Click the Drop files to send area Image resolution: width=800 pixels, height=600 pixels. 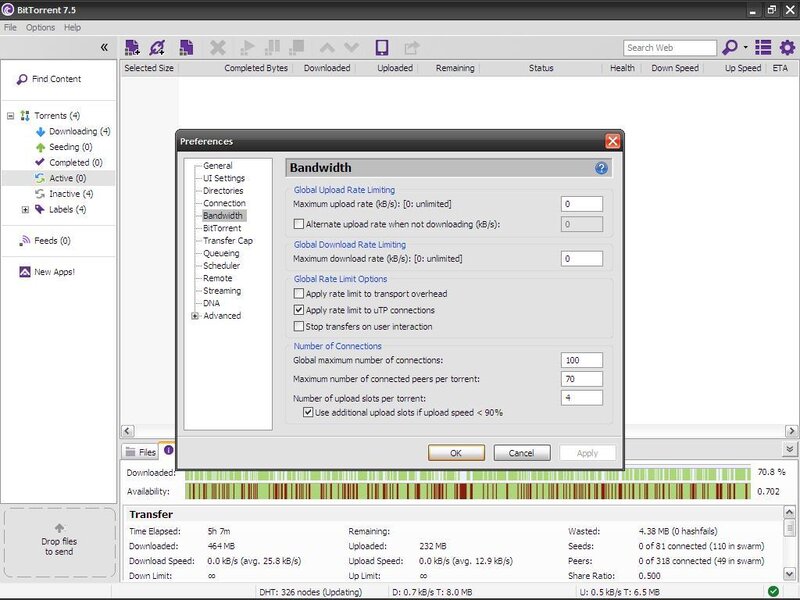point(59,542)
